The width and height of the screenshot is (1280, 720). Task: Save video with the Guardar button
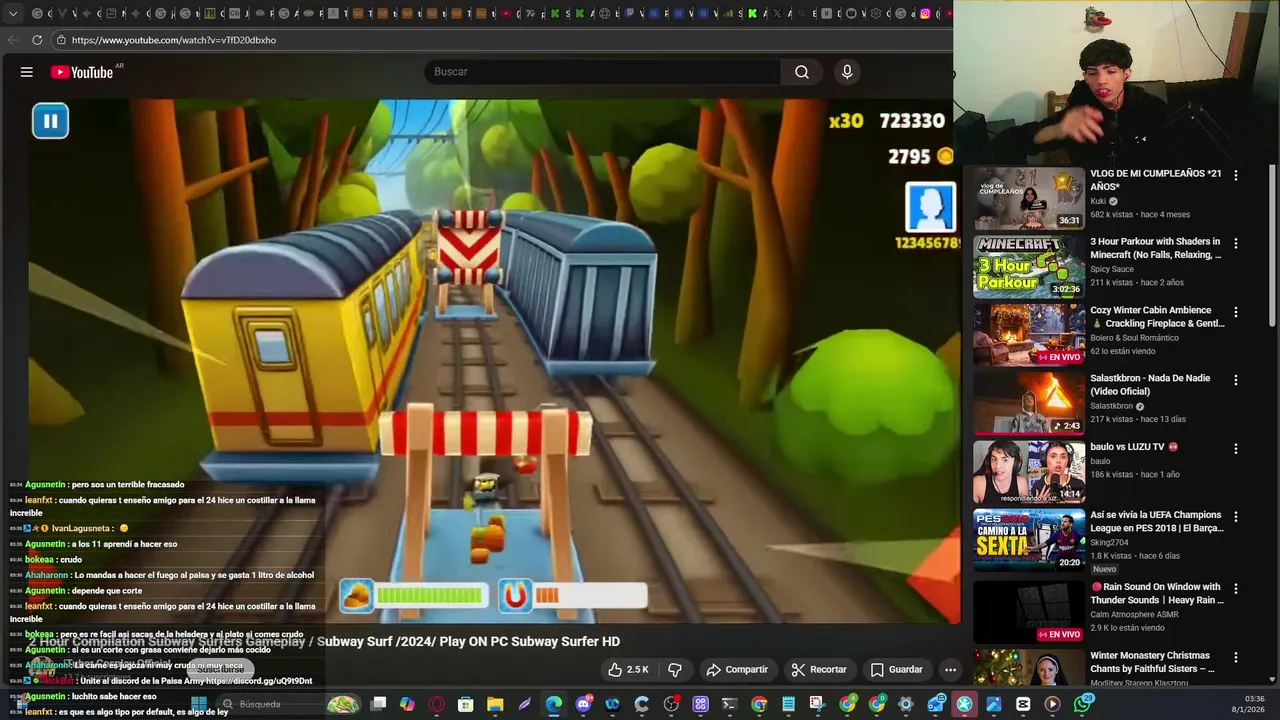[x=896, y=669]
